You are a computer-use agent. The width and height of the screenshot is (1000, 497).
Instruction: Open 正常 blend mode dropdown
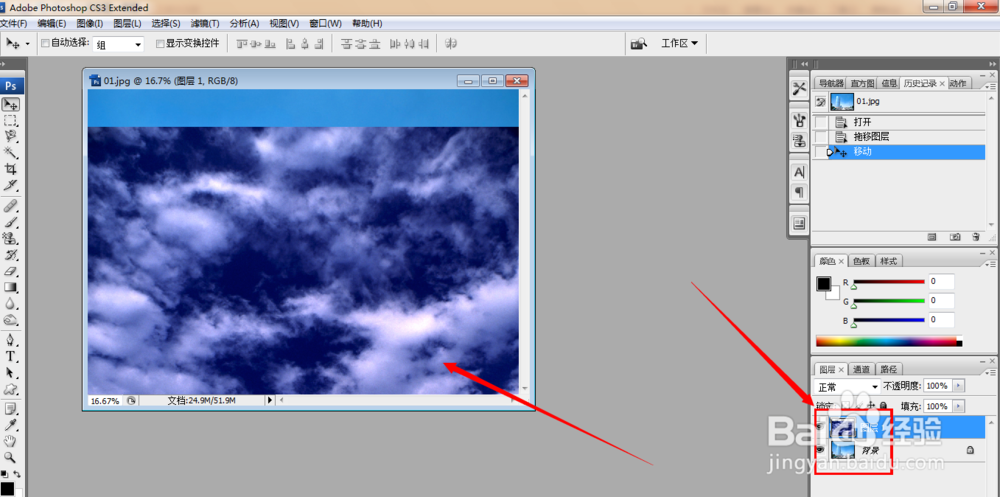pyautogui.click(x=848, y=387)
